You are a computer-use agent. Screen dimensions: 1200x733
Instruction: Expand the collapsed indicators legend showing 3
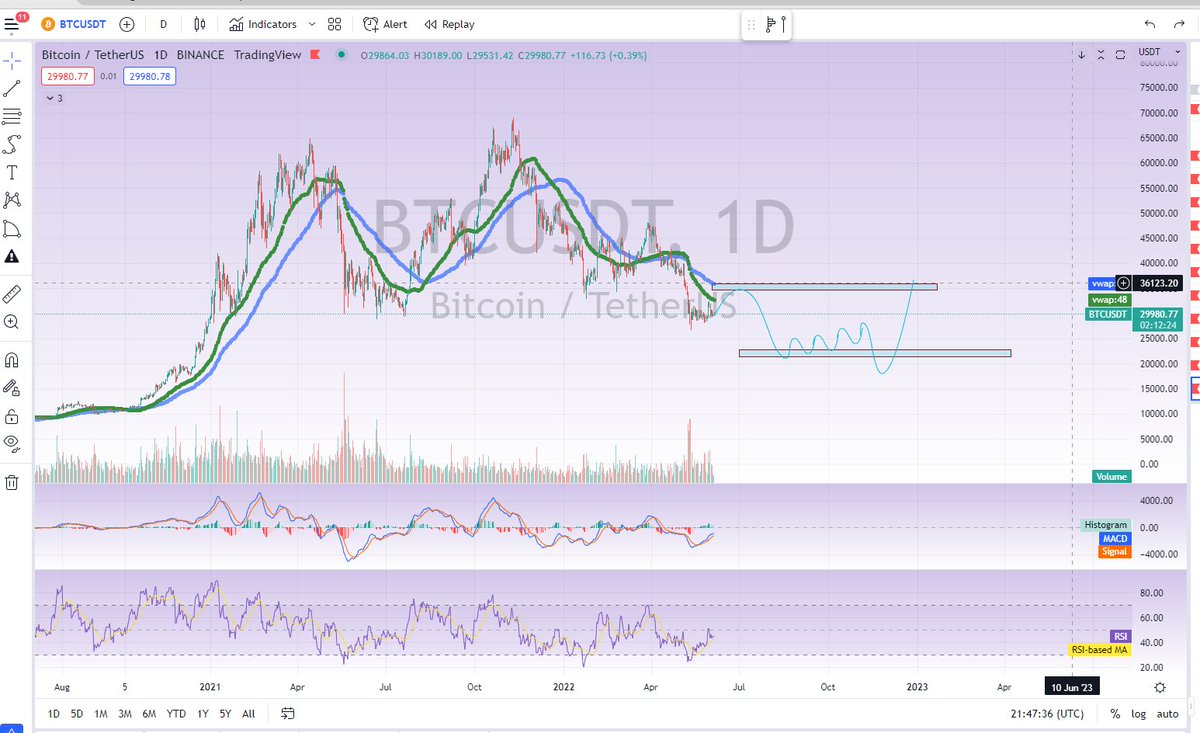(54, 98)
